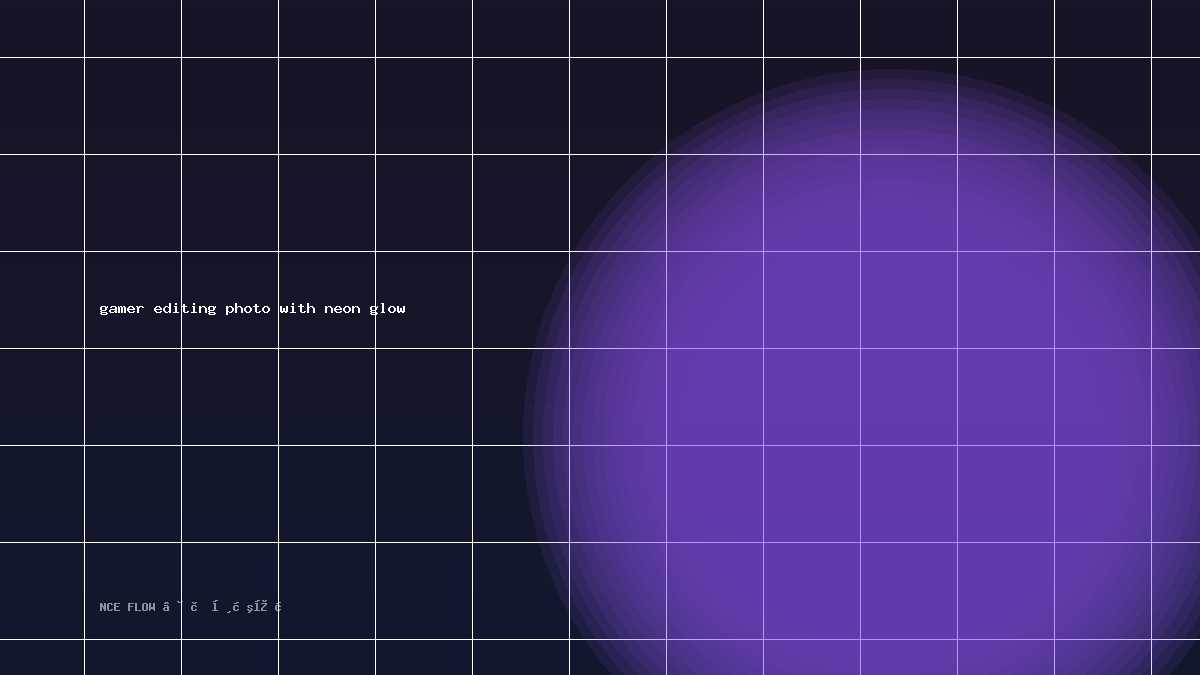
Task: Click the "č" character in footer text
Action: 194,606
